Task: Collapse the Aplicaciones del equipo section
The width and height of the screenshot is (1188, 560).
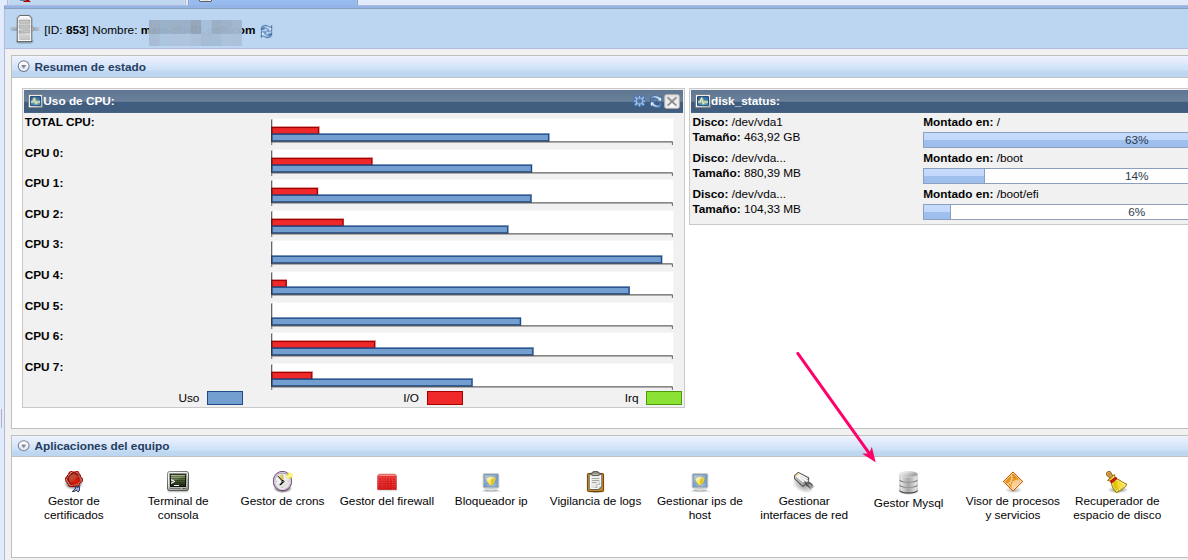Action: tap(24, 446)
